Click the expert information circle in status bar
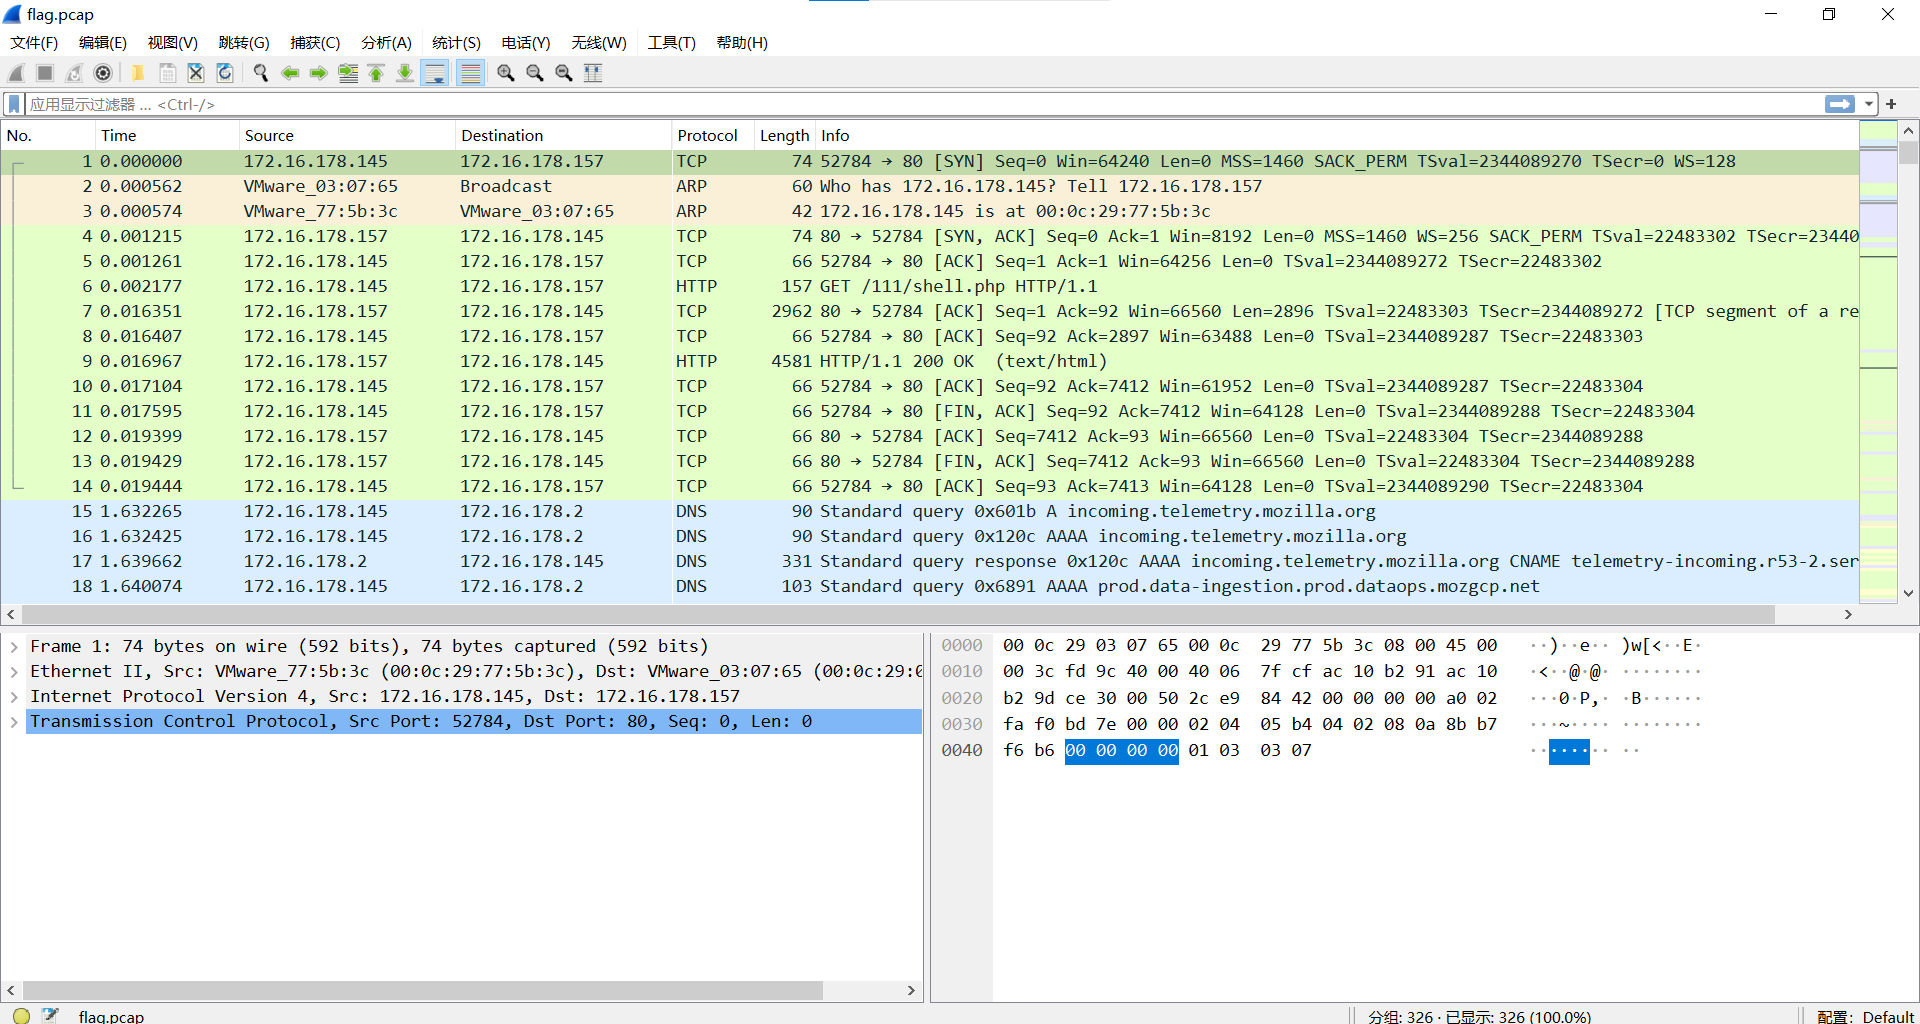This screenshot has width=1920, height=1024. pyautogui.click(x=21, y=1015)
